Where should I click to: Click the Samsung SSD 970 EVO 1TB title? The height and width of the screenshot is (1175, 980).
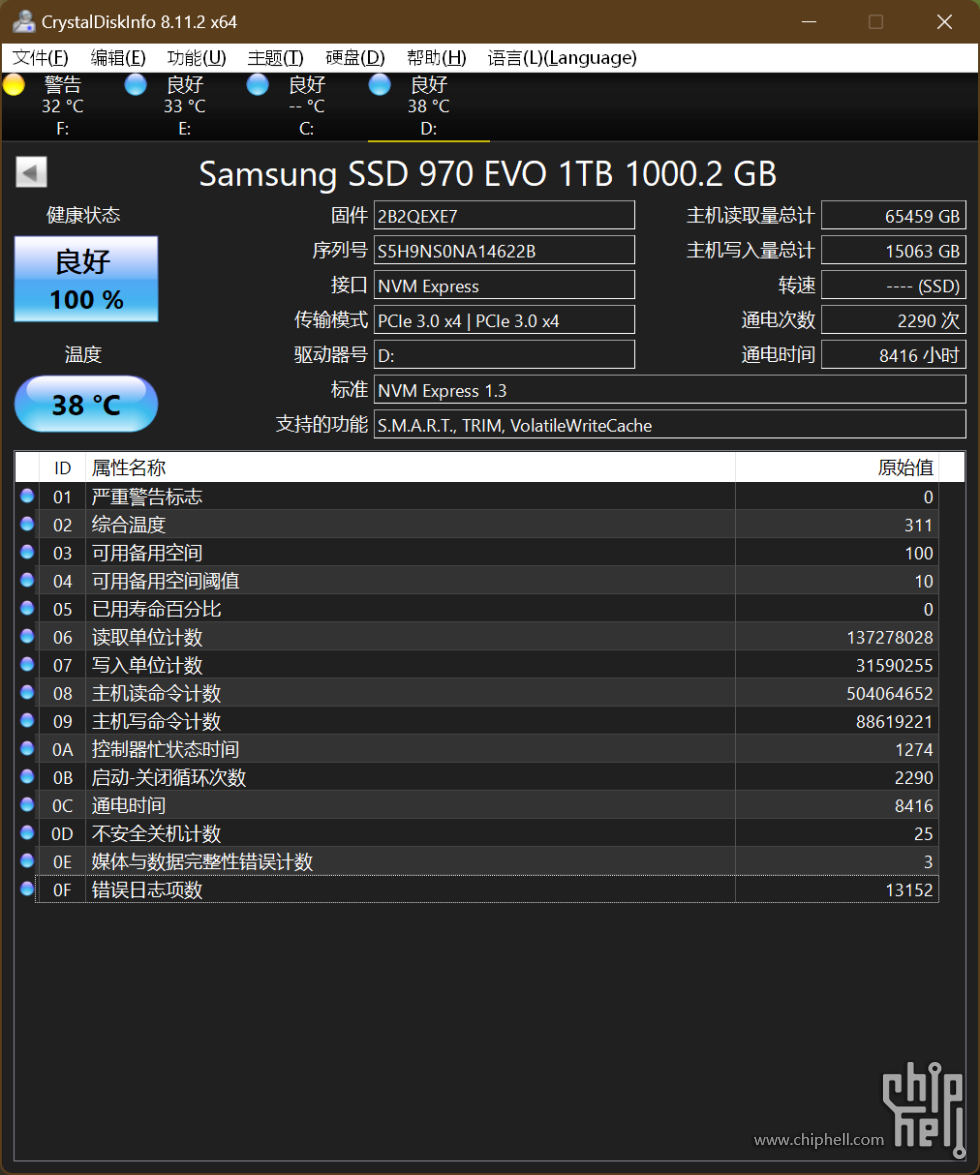tap(488, 174)
